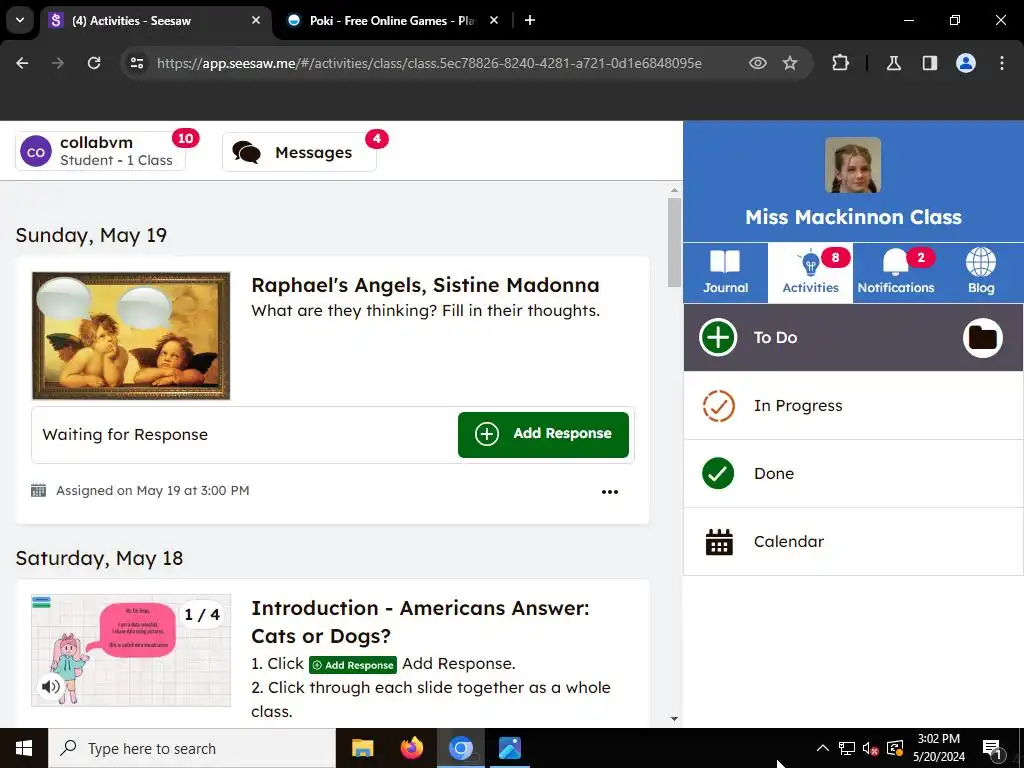This screenshot has height=768, width=1024.
Task: Click the network tray icon
Action: [x=847, y=748]
